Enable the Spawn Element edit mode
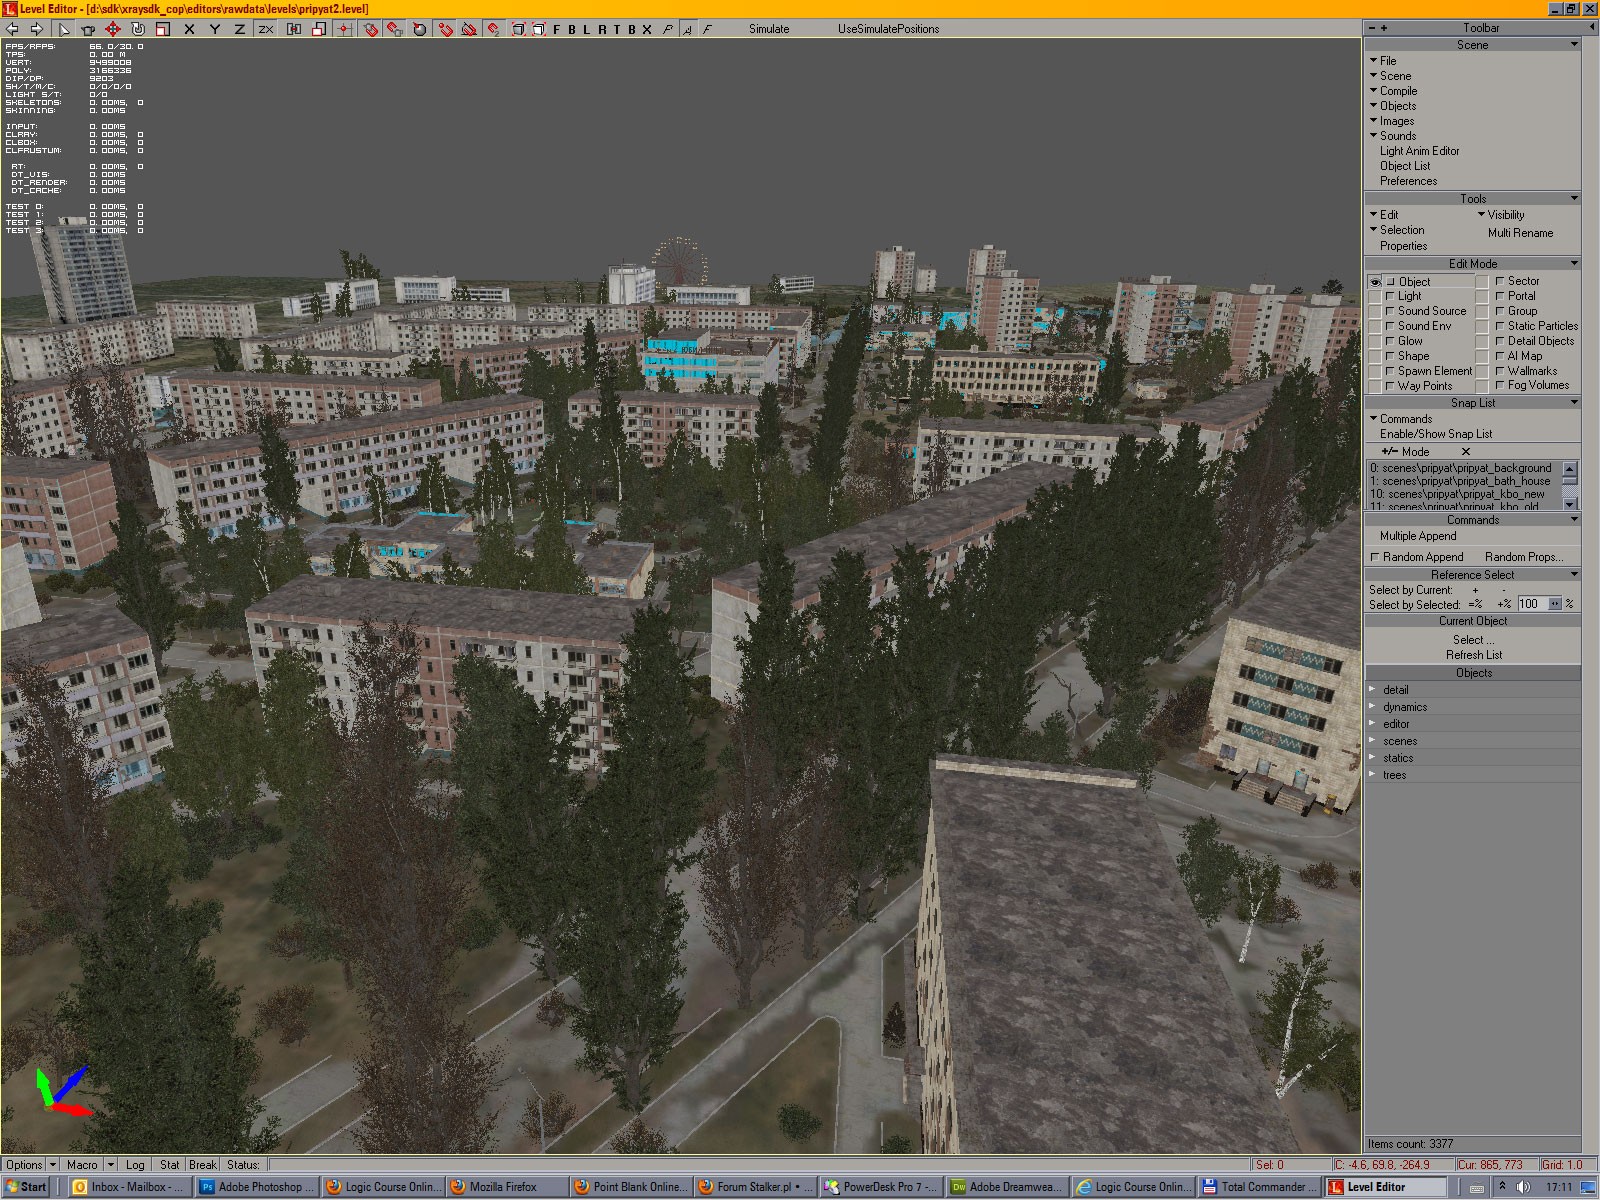Viewport: 1600px width, 1200px height. coord(1390,371)
